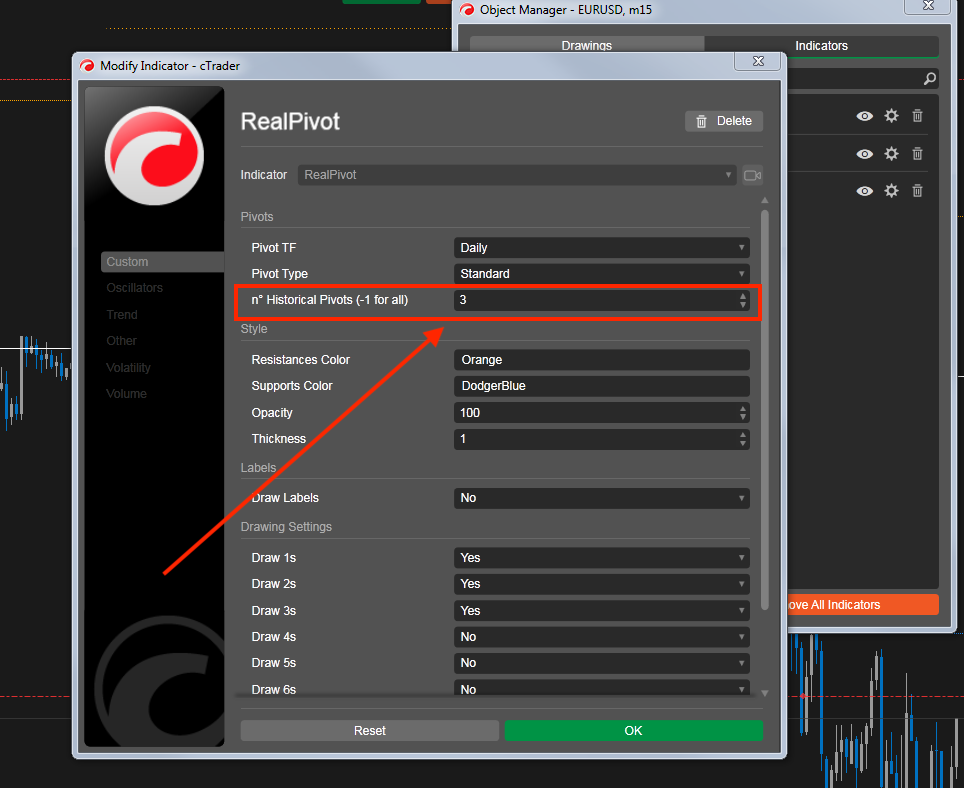The width and height of the screenshot is (964, 788).
Task: Open the Draw 1s dropdown
Action: pyautogui.click(x=601, y=558)
